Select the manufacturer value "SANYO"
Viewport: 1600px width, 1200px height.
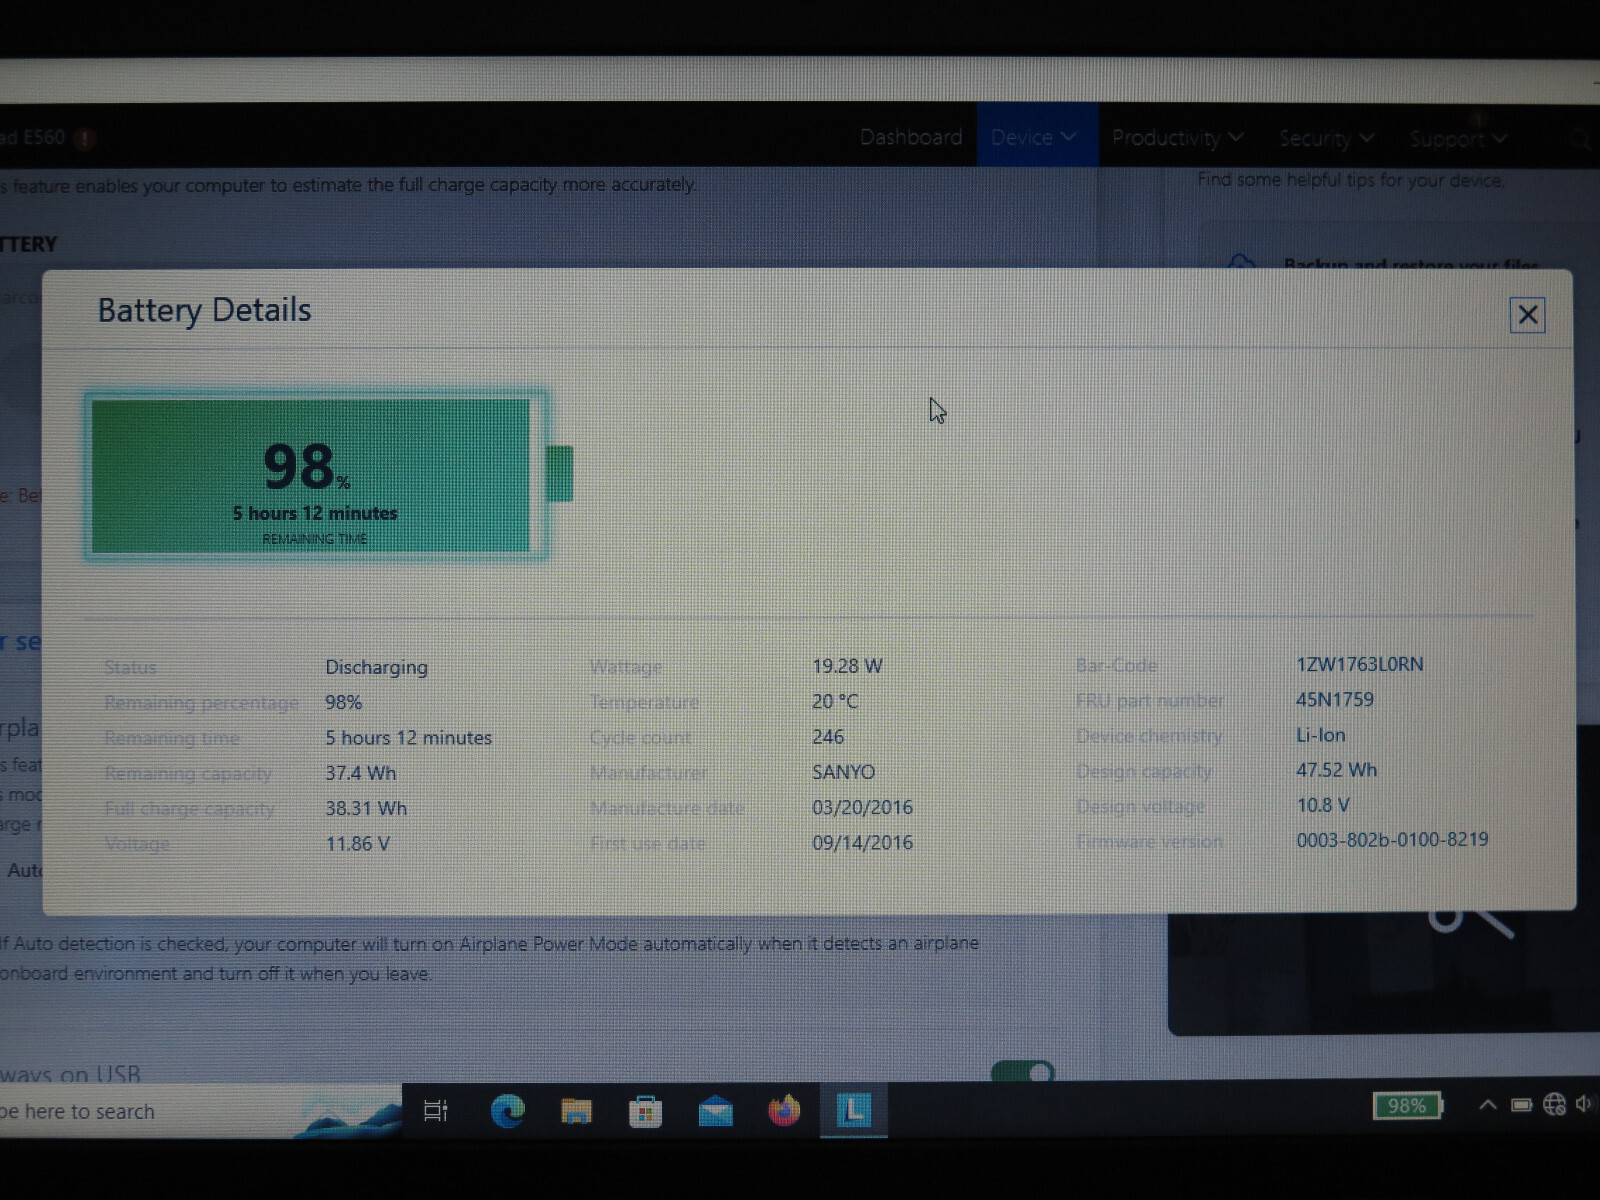pyautogui.click(x=843, y=772)
